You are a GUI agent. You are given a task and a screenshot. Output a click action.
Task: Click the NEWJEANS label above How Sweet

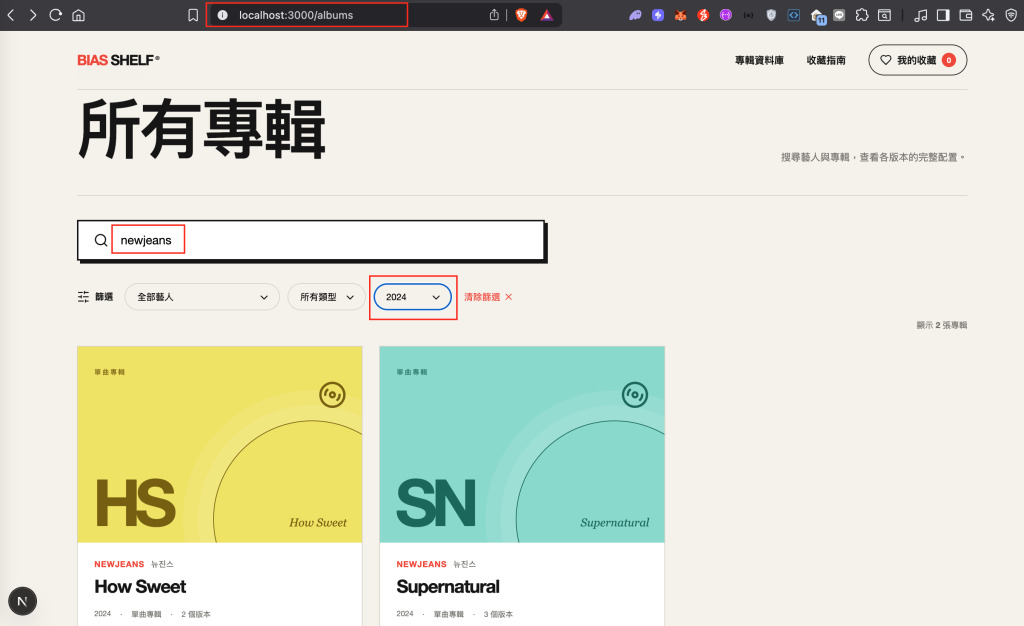tap(119, 564)
